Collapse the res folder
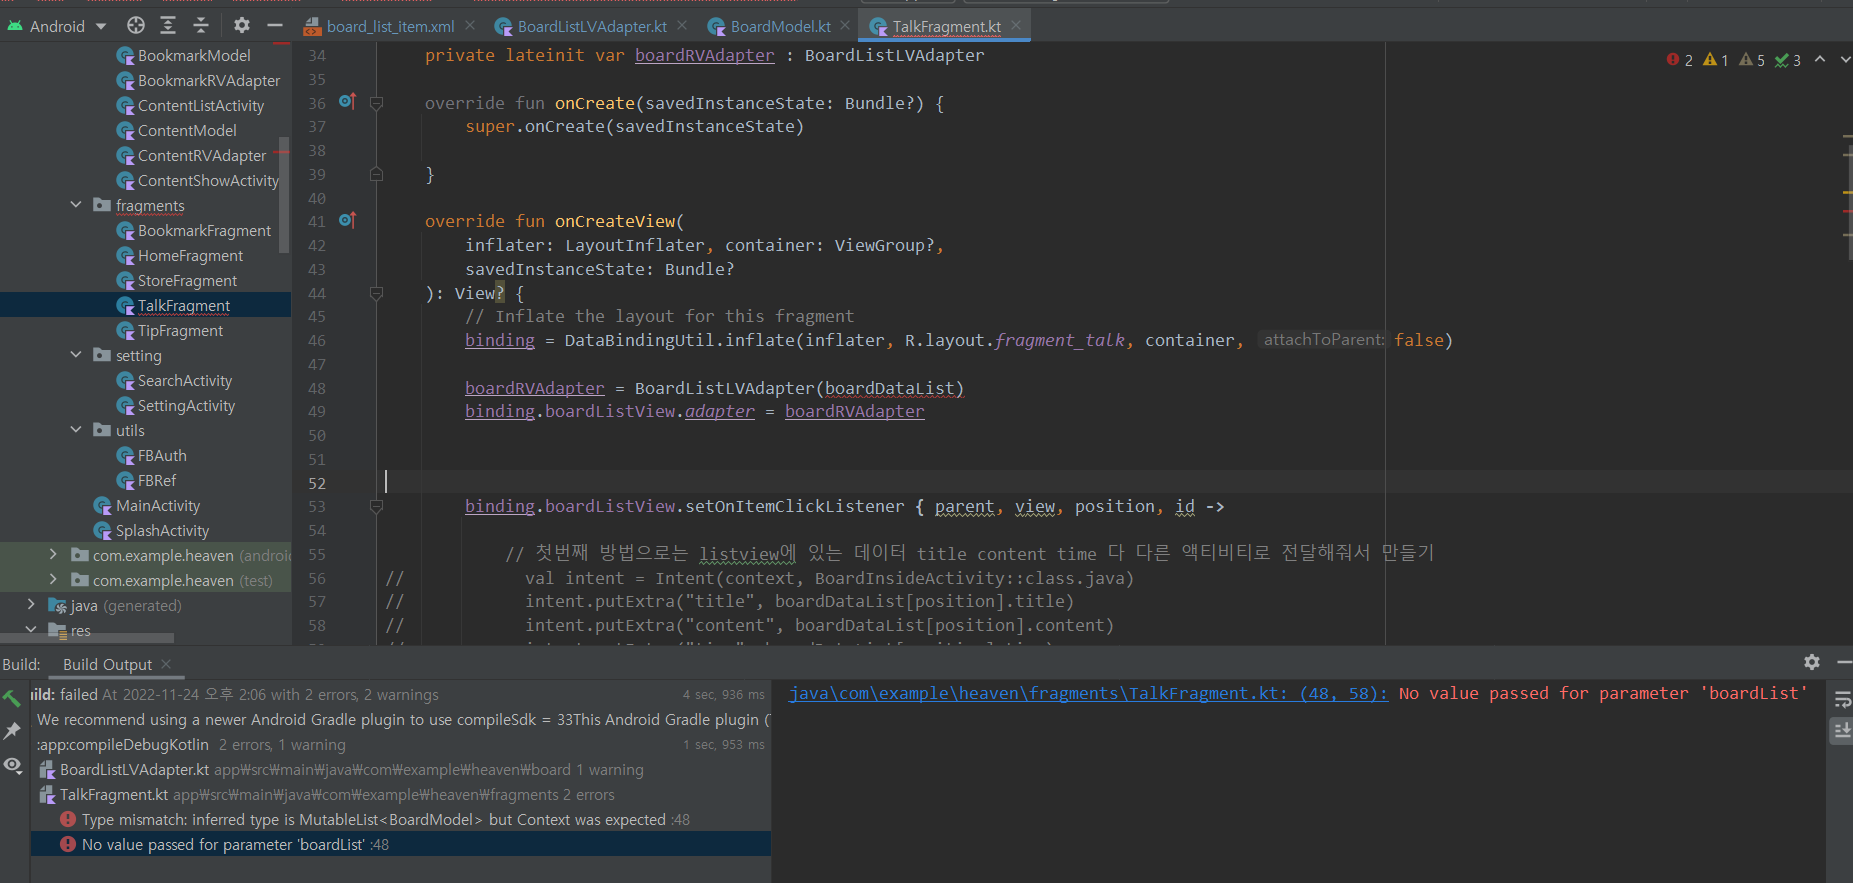 (31, 629)
